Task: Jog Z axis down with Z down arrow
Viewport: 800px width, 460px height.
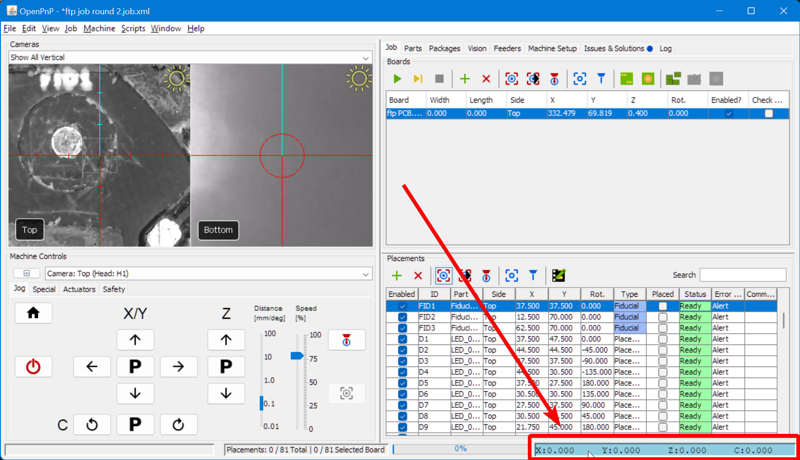Action: coord(226,394)
